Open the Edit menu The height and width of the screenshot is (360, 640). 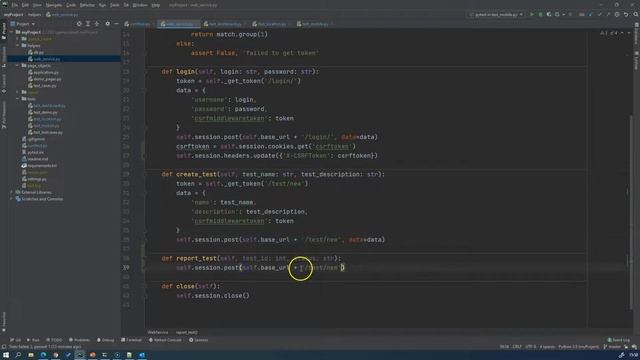point(25,5)
